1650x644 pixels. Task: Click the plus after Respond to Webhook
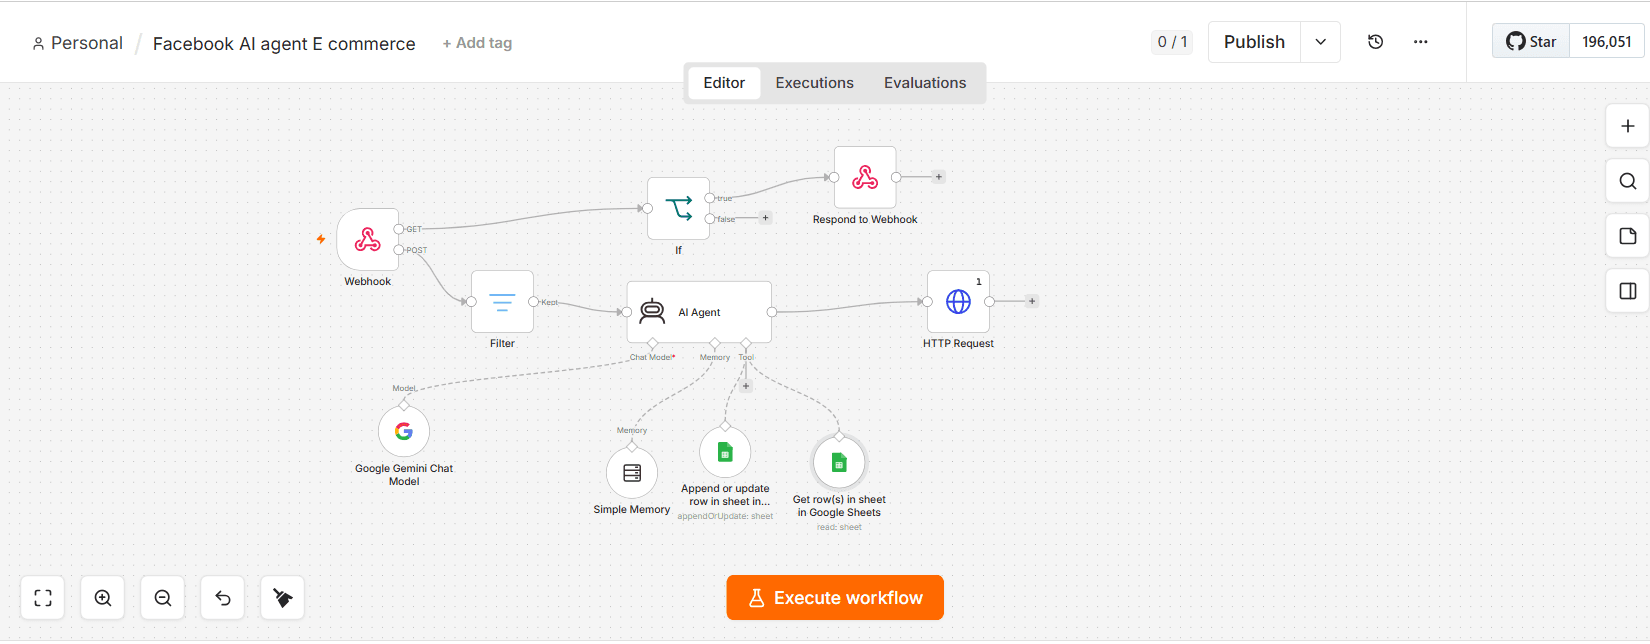point(938,177)
